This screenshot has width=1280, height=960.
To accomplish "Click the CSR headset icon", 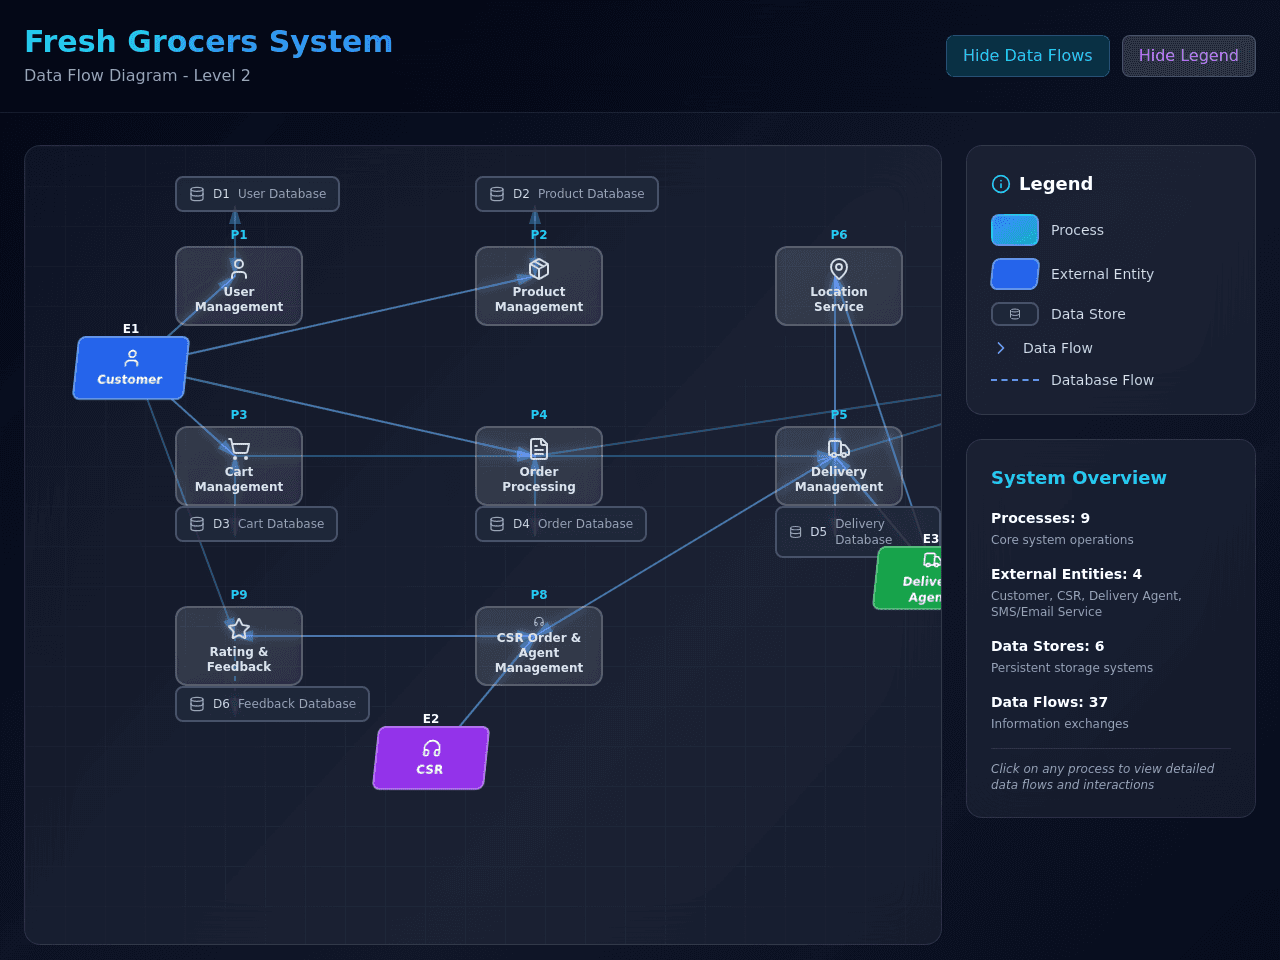I will (432, 748).
